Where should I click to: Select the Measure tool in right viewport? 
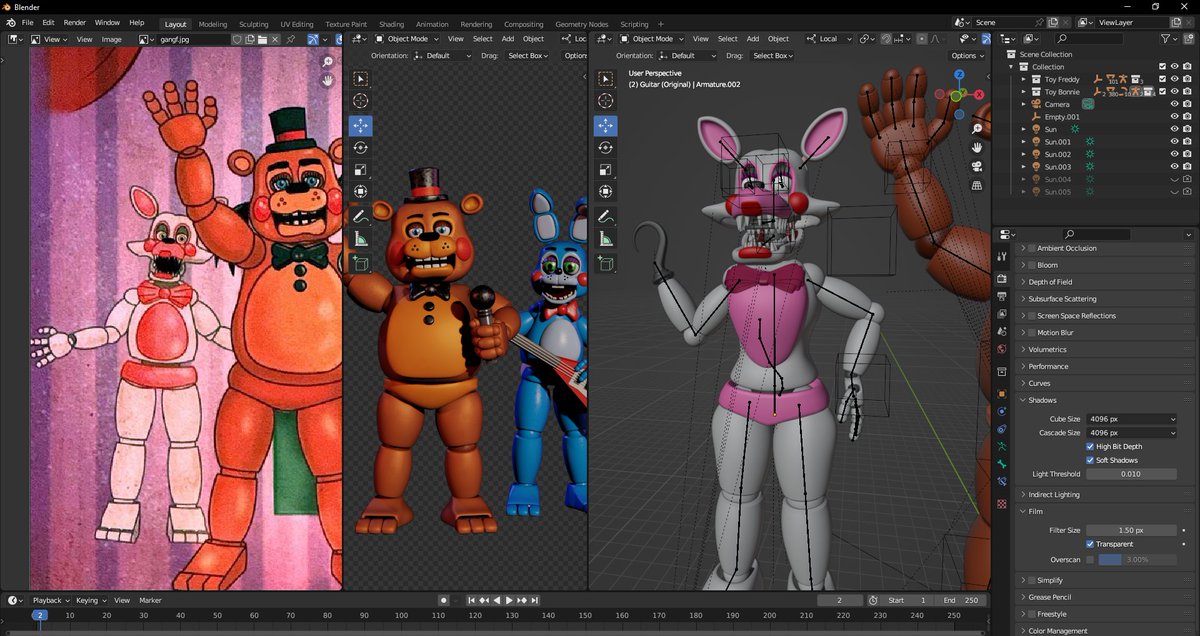pos(605,239)
